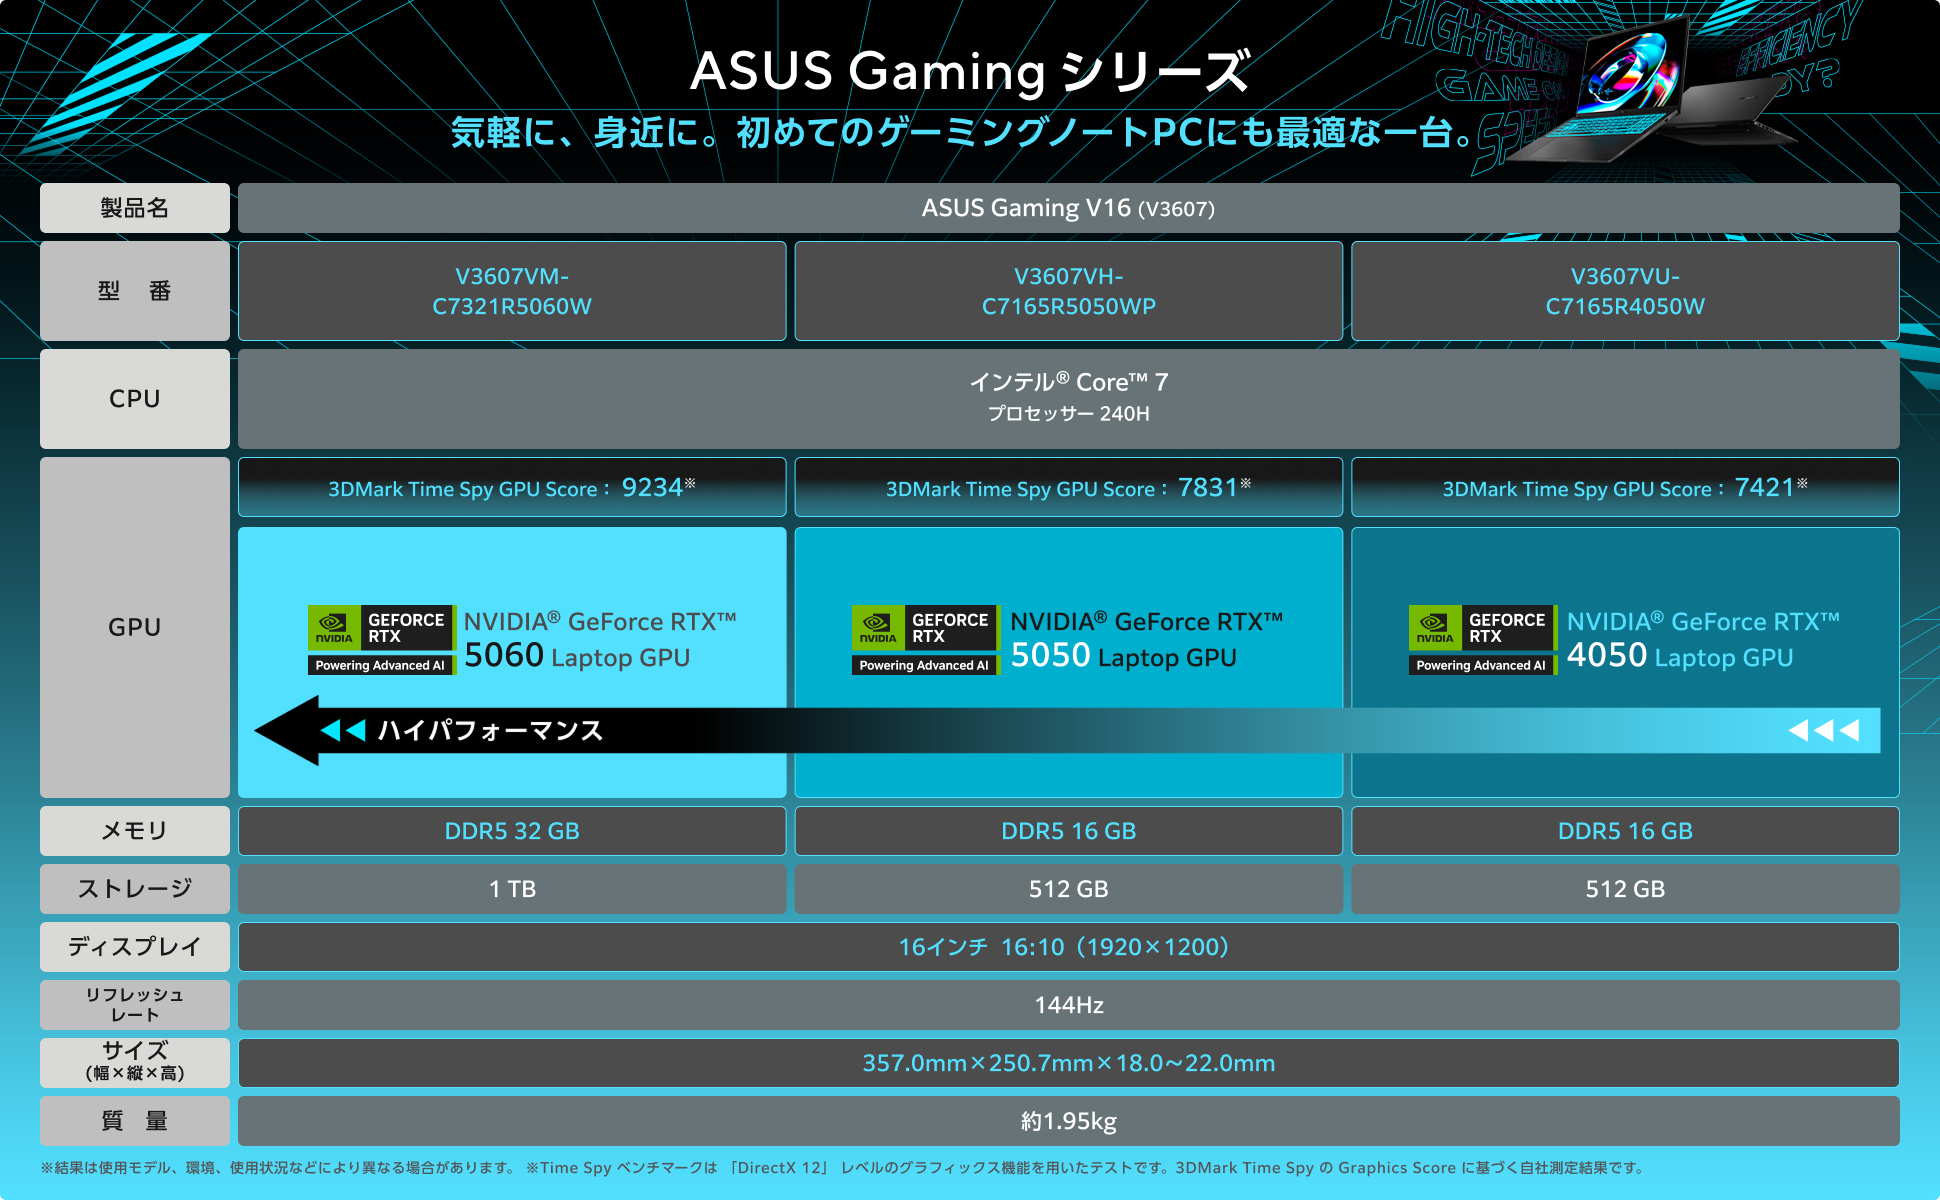Click the DDR5 32 GB memory cell

pos(512,831)
